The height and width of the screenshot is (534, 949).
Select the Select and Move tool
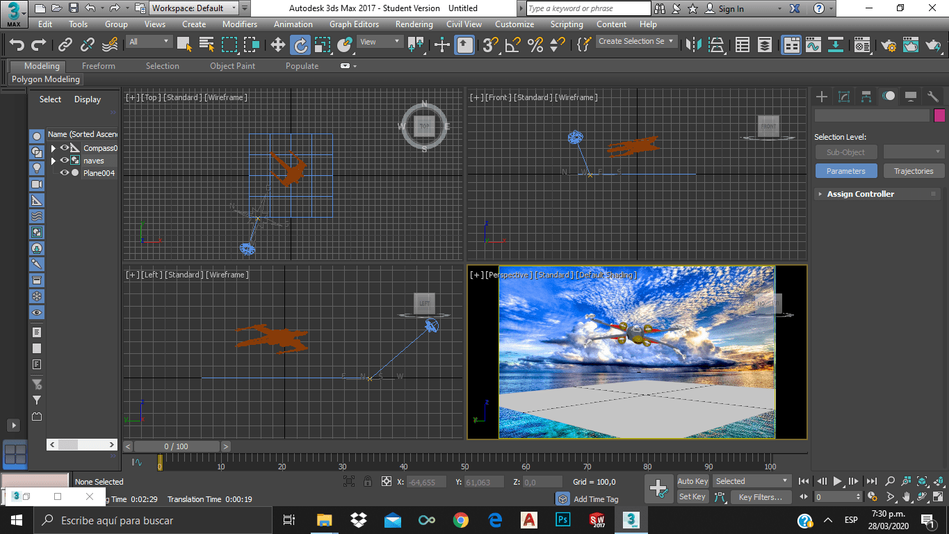(277, 45)
